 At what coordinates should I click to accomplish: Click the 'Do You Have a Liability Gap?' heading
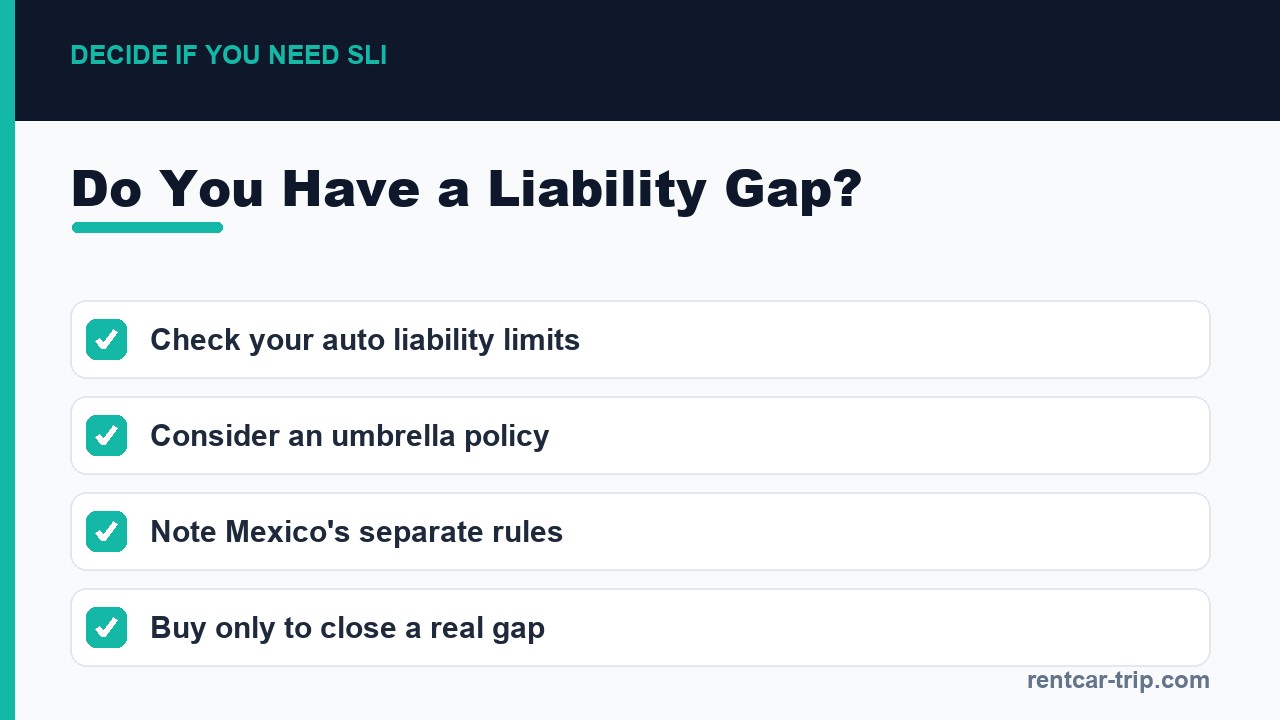[466, 188]
